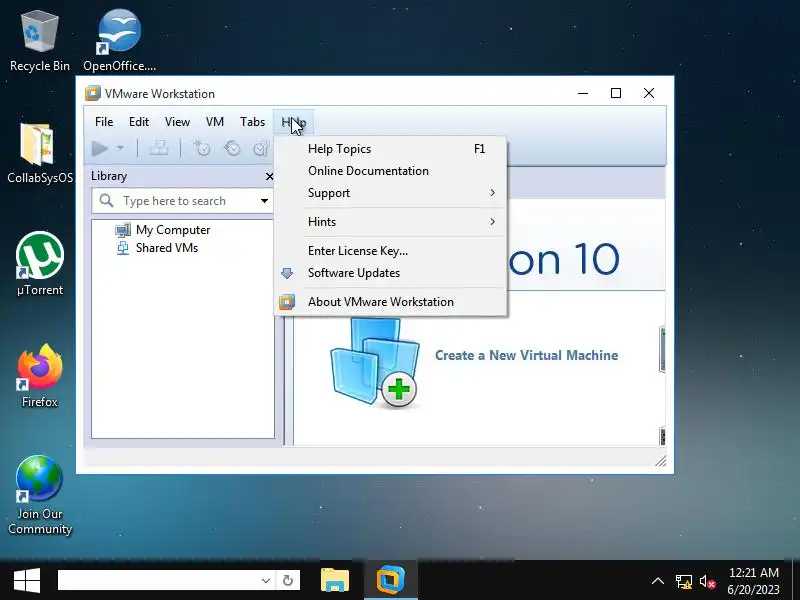This screenshot has height=600, width=800.
Task: Click the muted volume tray icon
Action: pos(707,581)
